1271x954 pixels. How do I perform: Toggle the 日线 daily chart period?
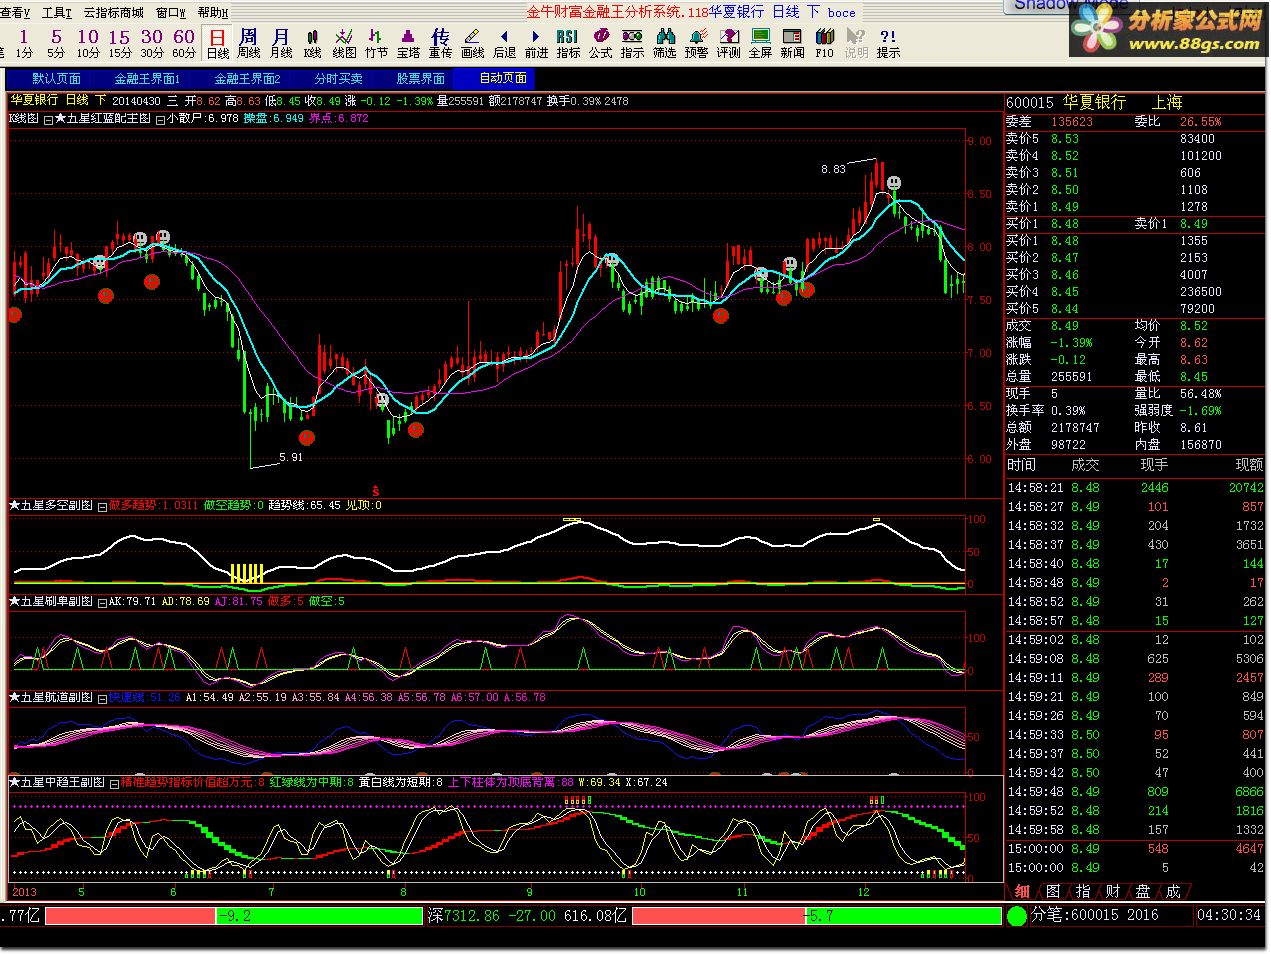[x=217, y=43]
